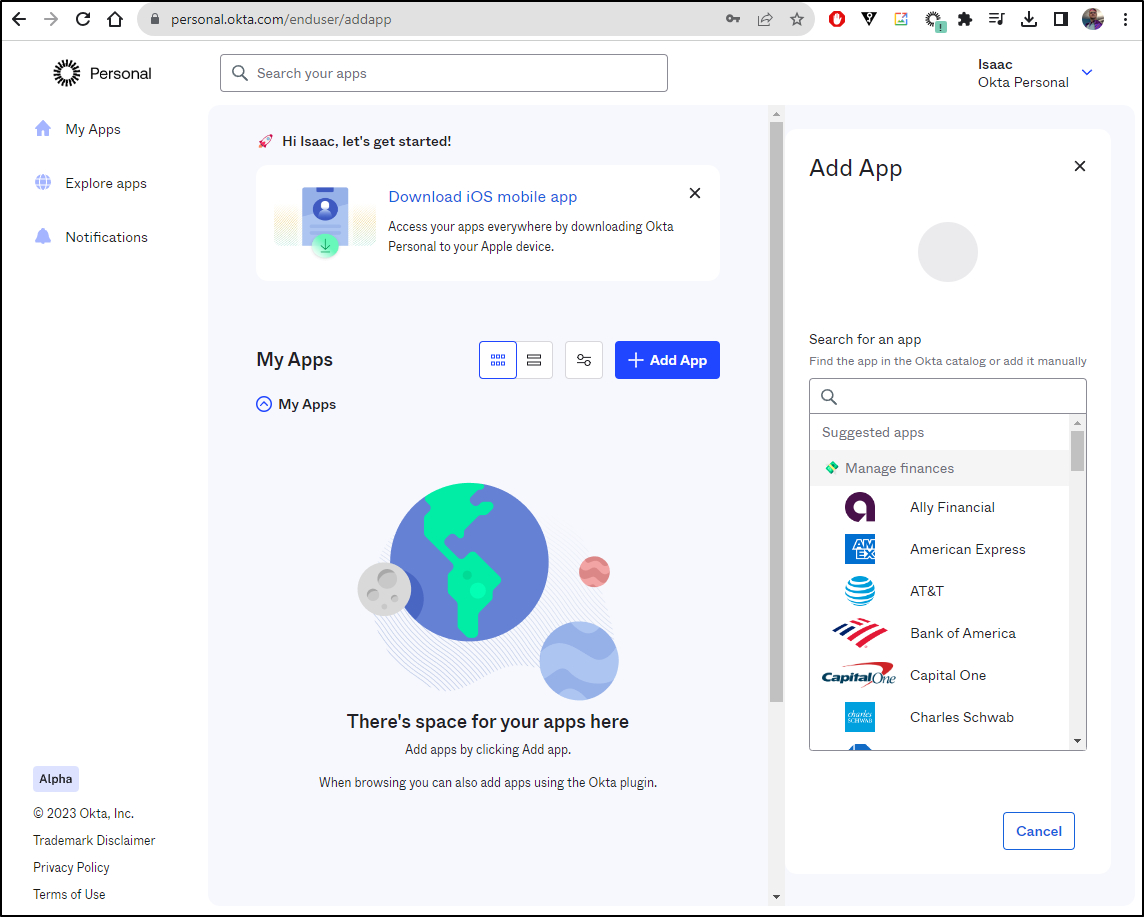1144x917 pixels.
Task: Collapse the My Apps section chevron
Action: click(x=264, y=404)
